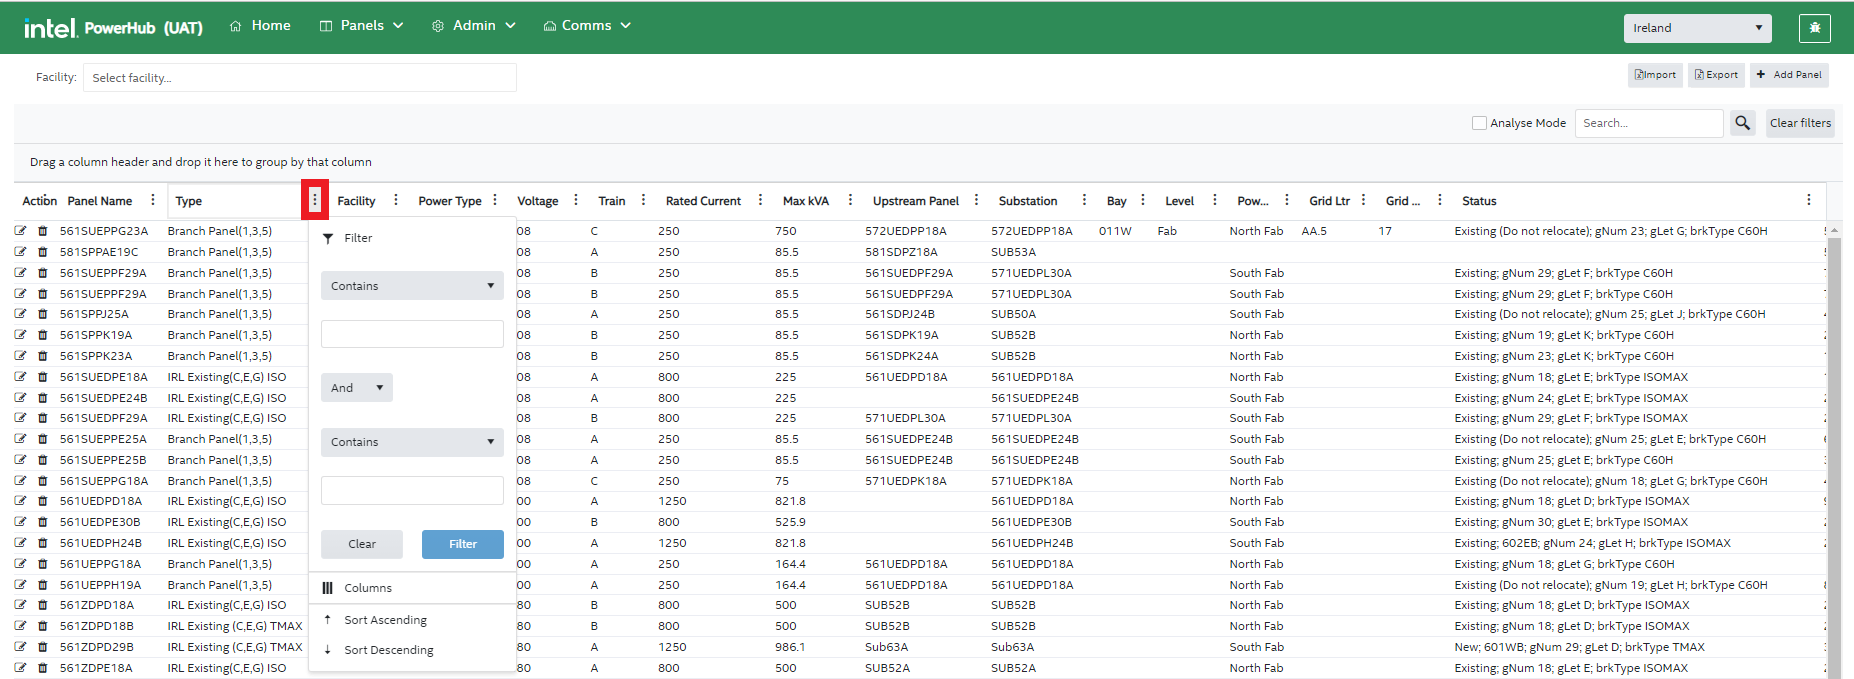Open Panel Name column menu dots
Screen dimensions: 1854x679
tap(153, 200)
